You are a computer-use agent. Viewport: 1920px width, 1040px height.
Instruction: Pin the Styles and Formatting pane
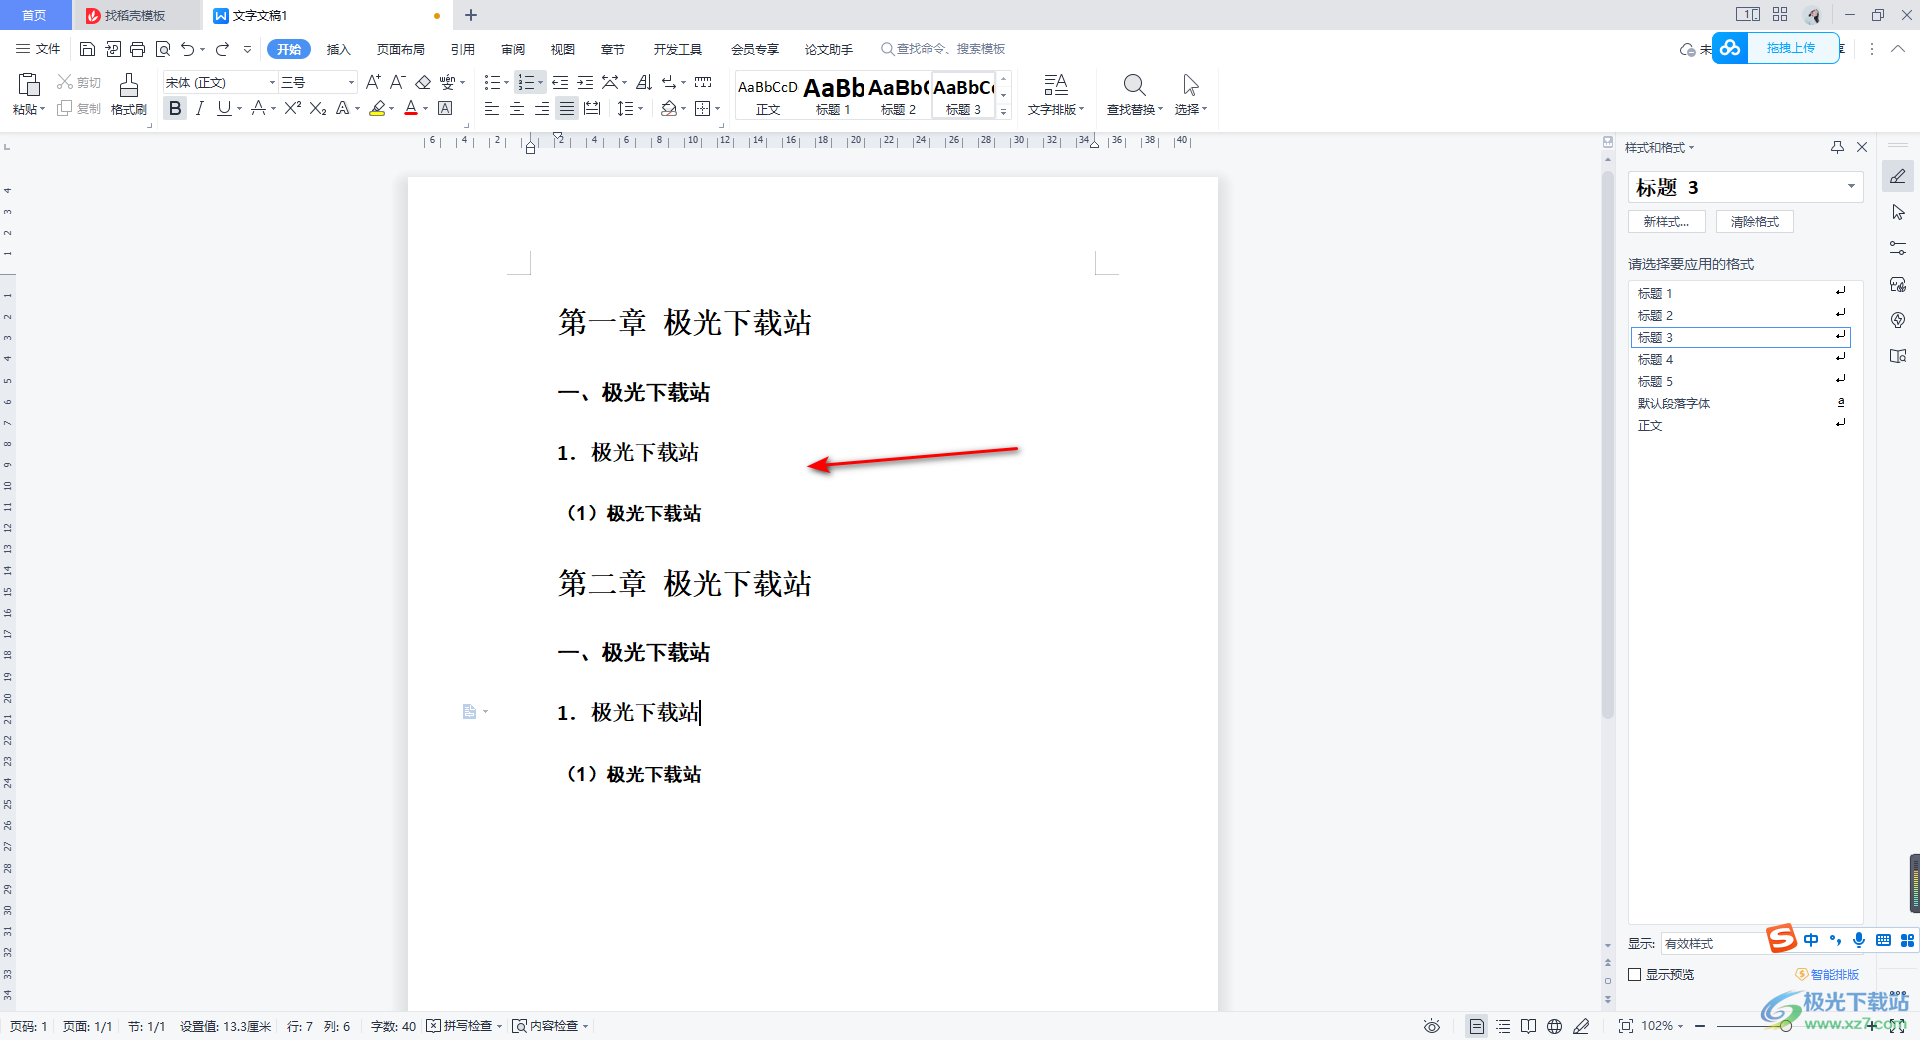click(x=1837, y=147)
